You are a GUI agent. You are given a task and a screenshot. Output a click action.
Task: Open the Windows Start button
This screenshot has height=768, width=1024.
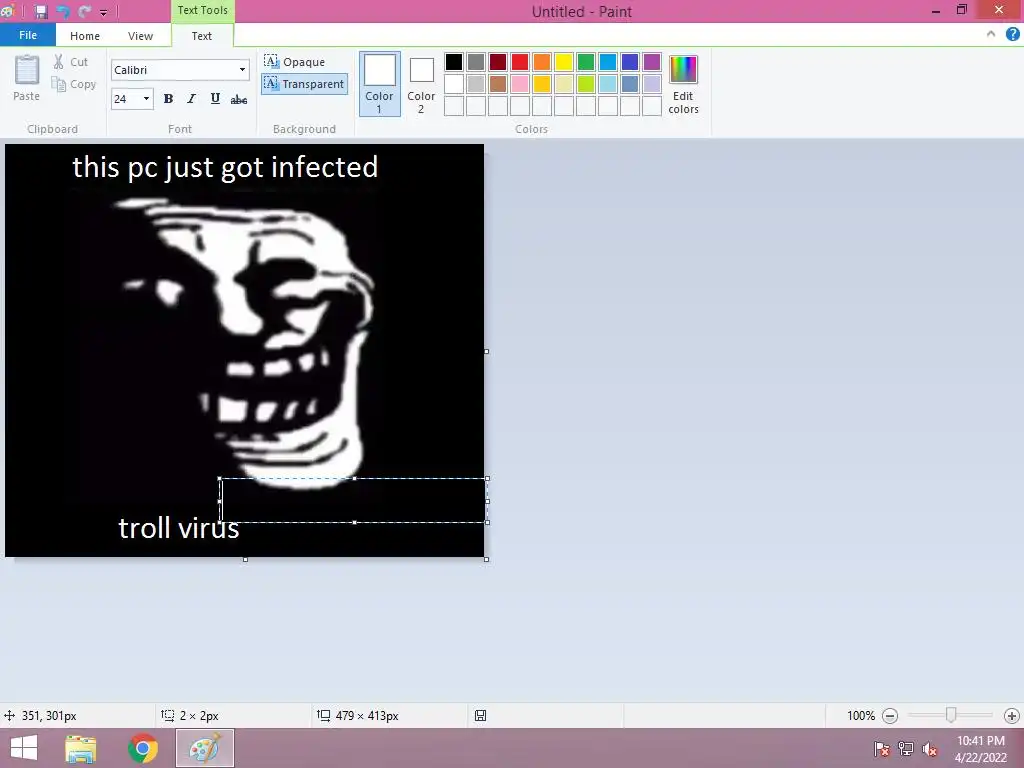coord(24,748)
